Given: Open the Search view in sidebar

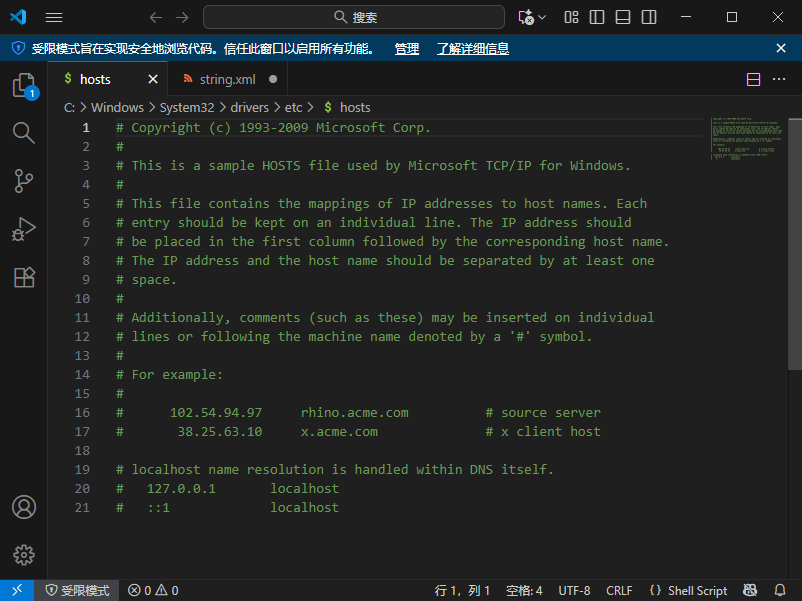Looking at the screenshot, I should (23, 133).
